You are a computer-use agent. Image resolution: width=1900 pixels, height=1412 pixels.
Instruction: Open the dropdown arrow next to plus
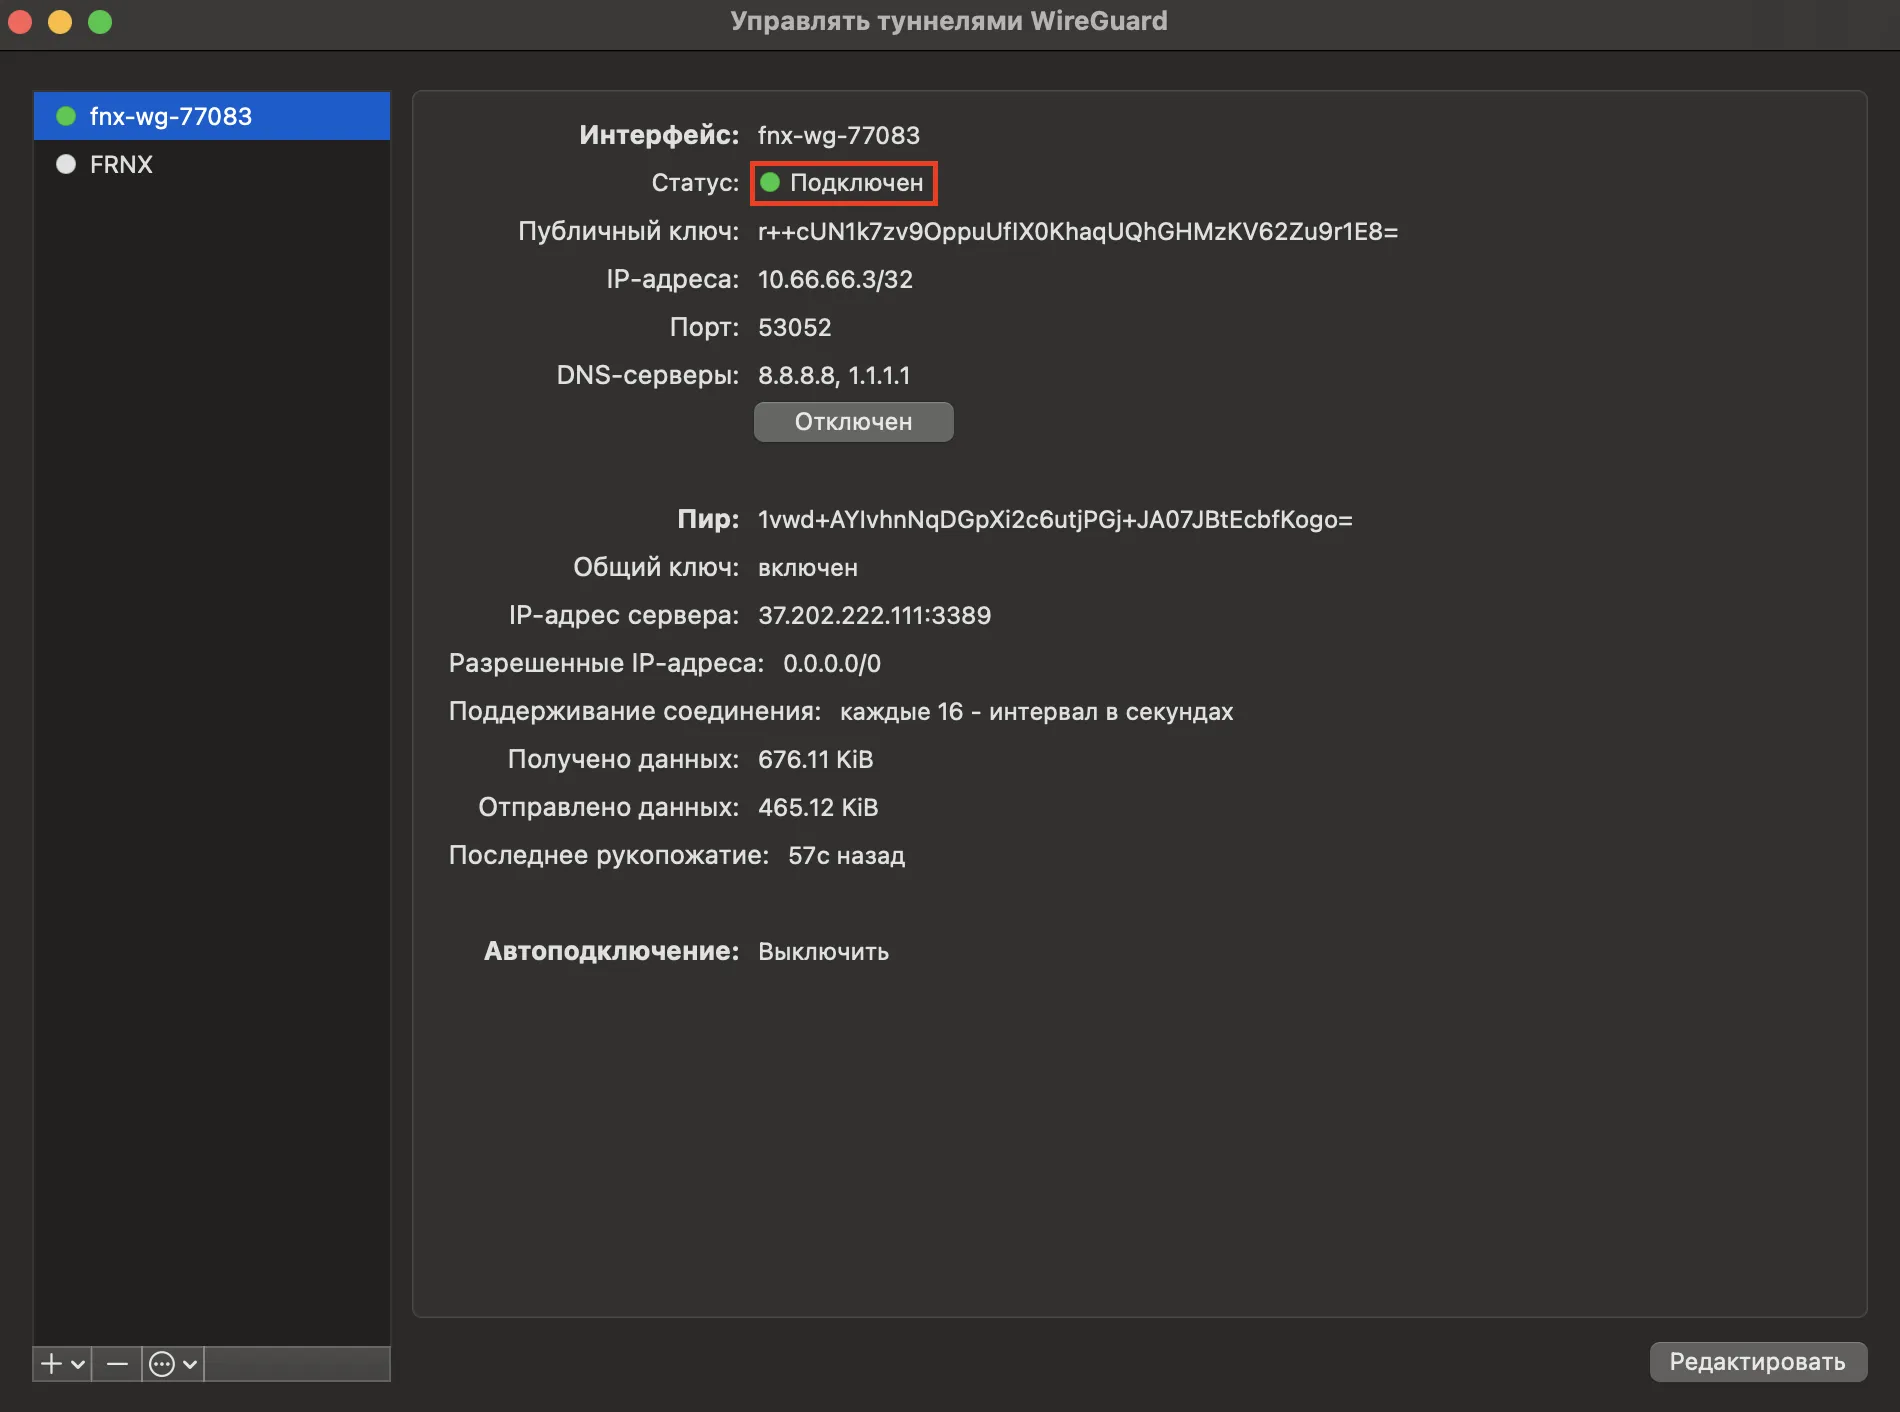click(x=78, y=1364)
